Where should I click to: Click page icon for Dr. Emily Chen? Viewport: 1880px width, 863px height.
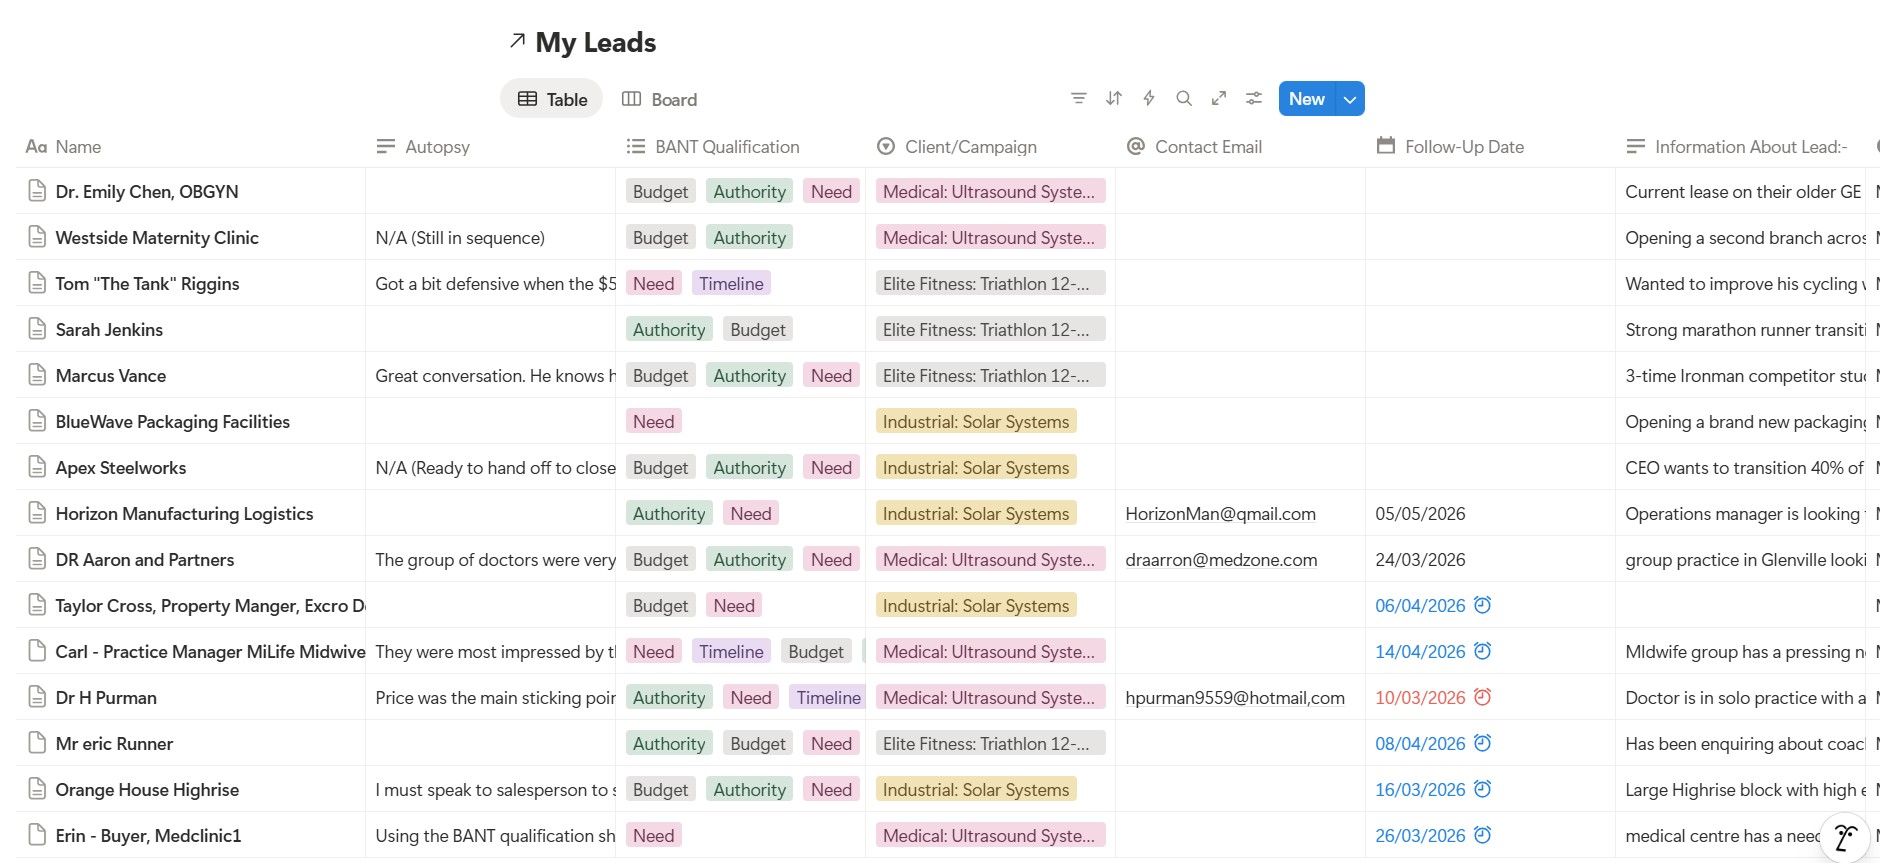tap(37, 191)
